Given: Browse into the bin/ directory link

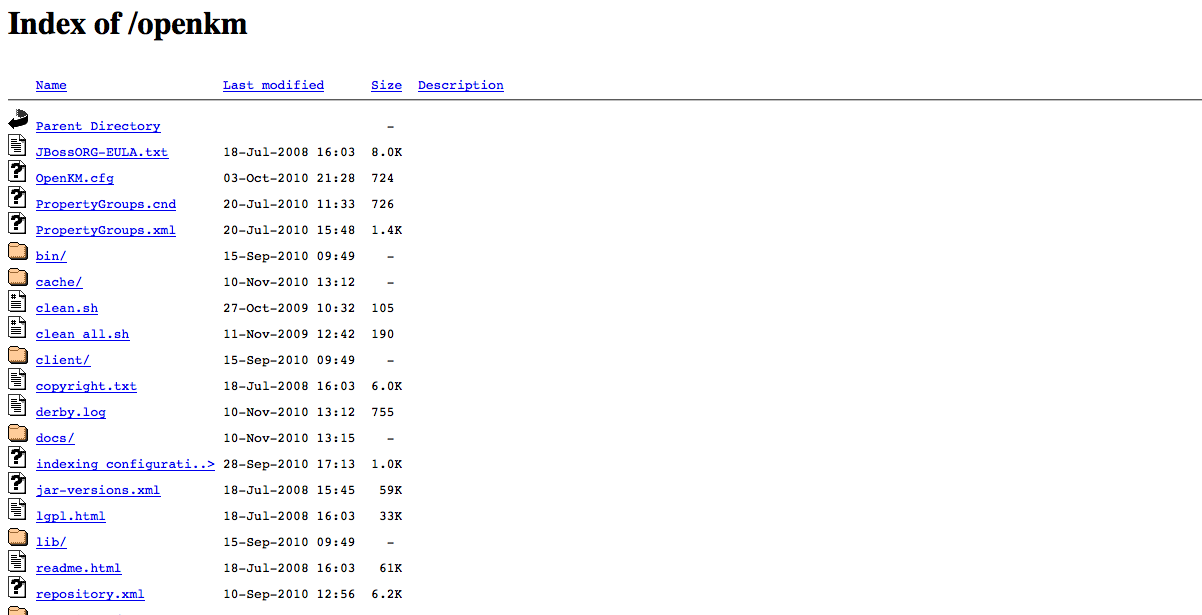Looking at the screenshot, I should (x=51, y=256).
